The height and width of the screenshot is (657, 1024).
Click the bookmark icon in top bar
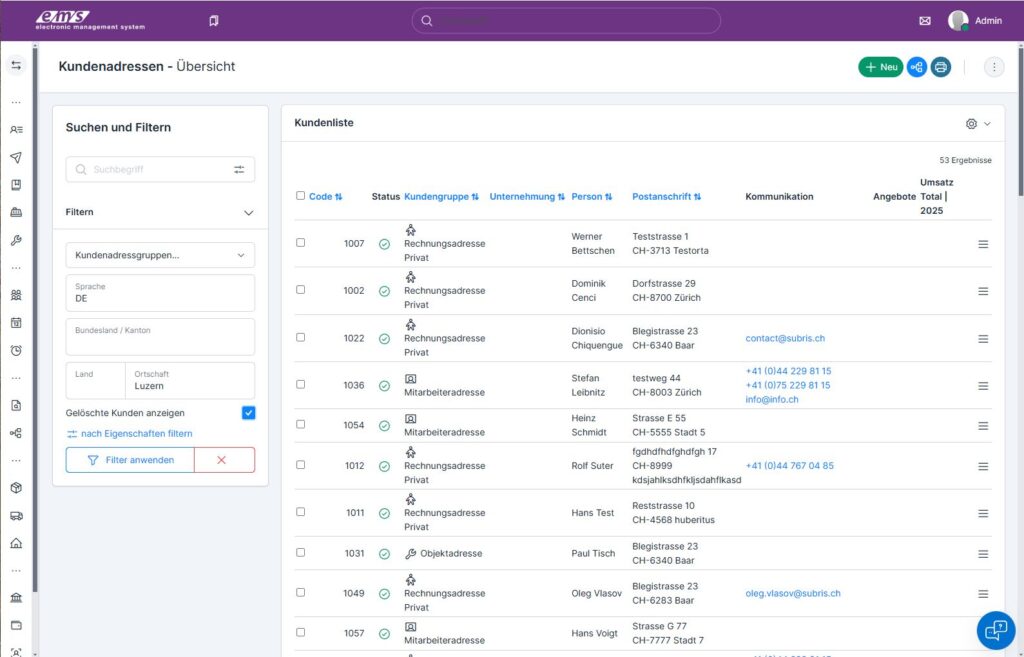click(214, 20)
